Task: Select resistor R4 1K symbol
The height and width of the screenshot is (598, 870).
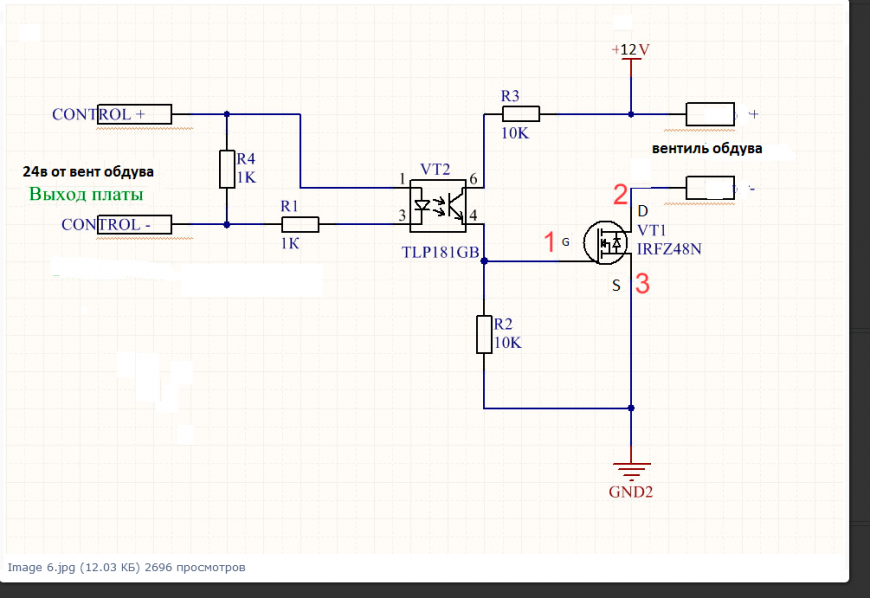Action: point(227,169)
